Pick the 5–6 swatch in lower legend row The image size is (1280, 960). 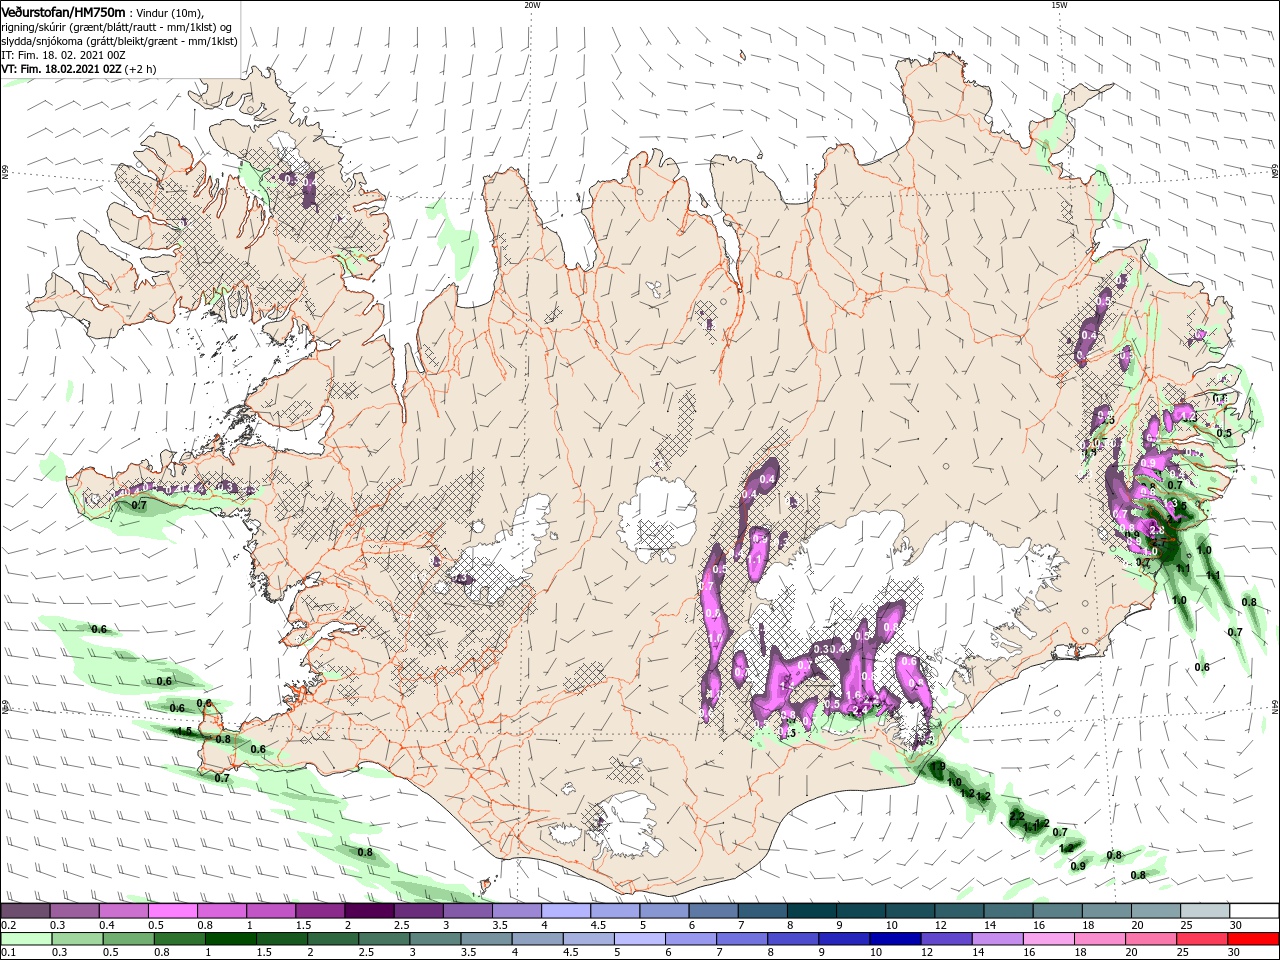coord(639,938)
